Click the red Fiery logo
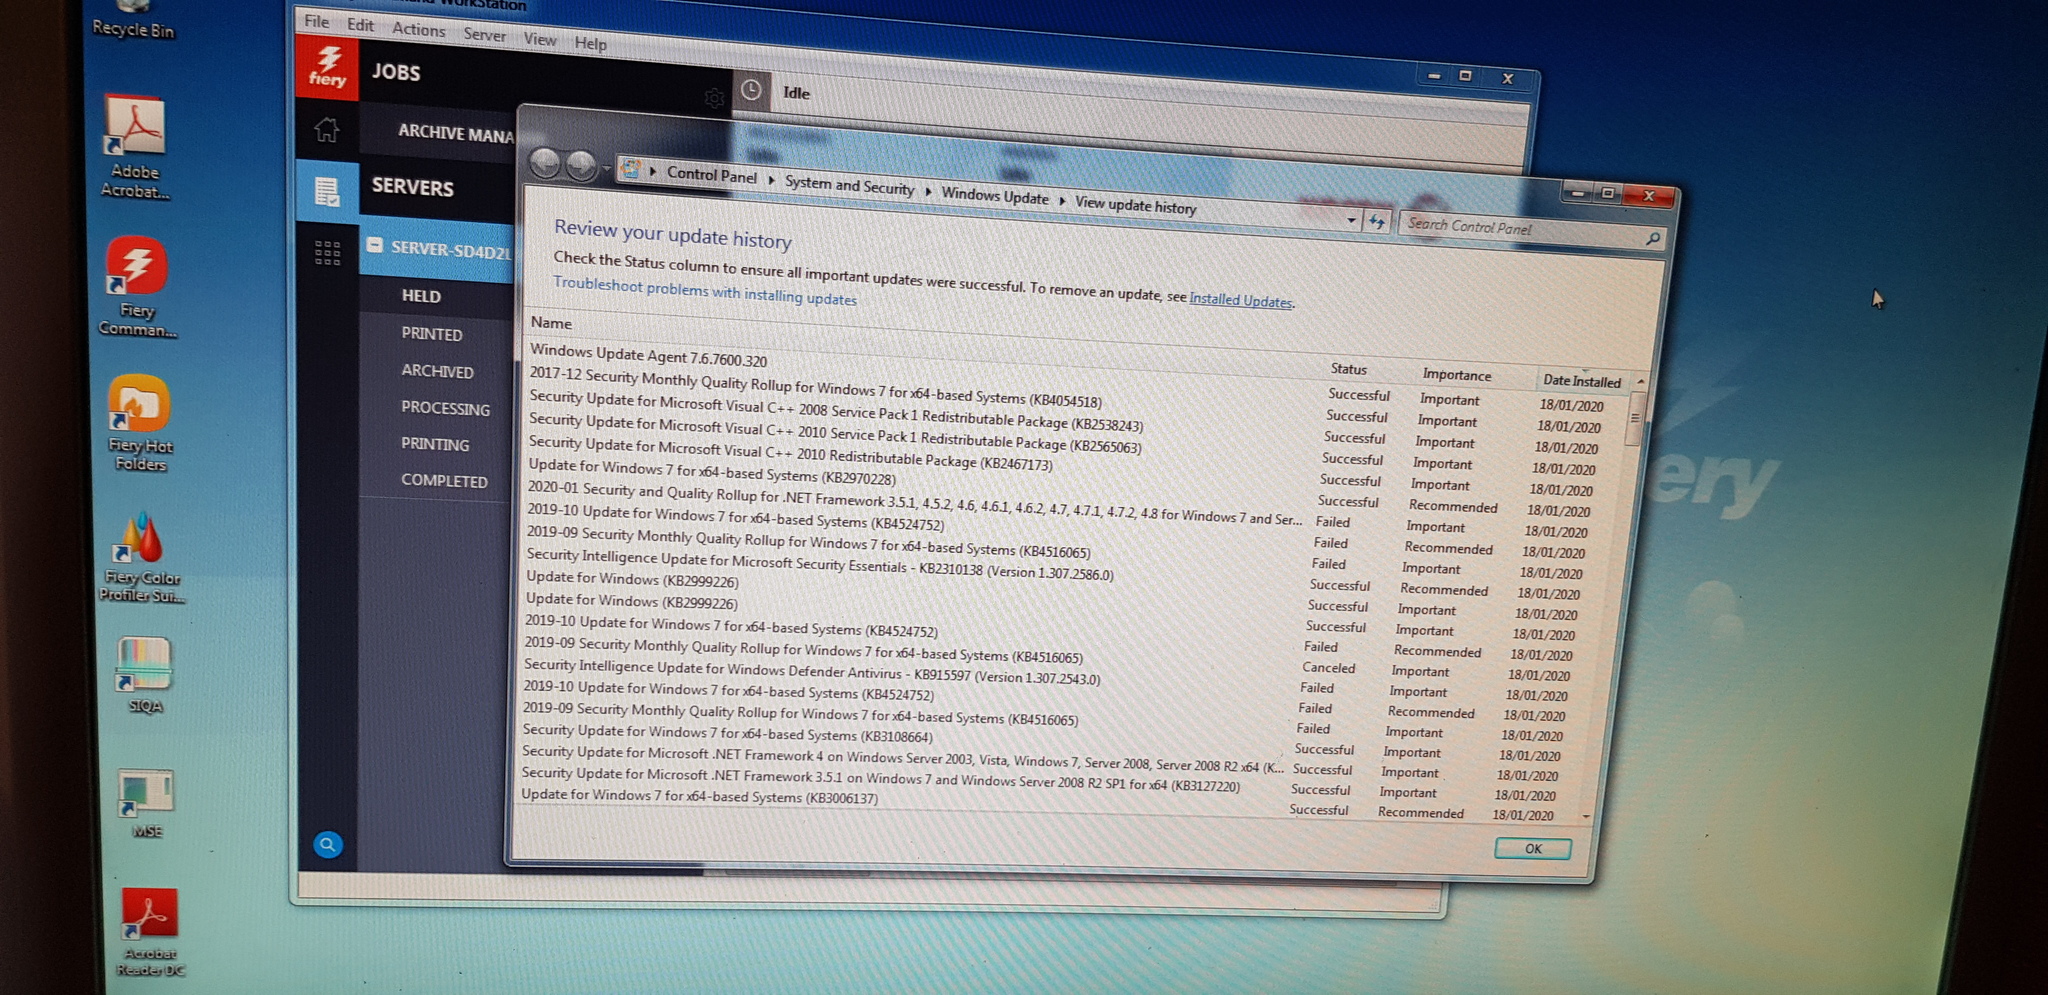2048x995 pixels. [327, 68]
